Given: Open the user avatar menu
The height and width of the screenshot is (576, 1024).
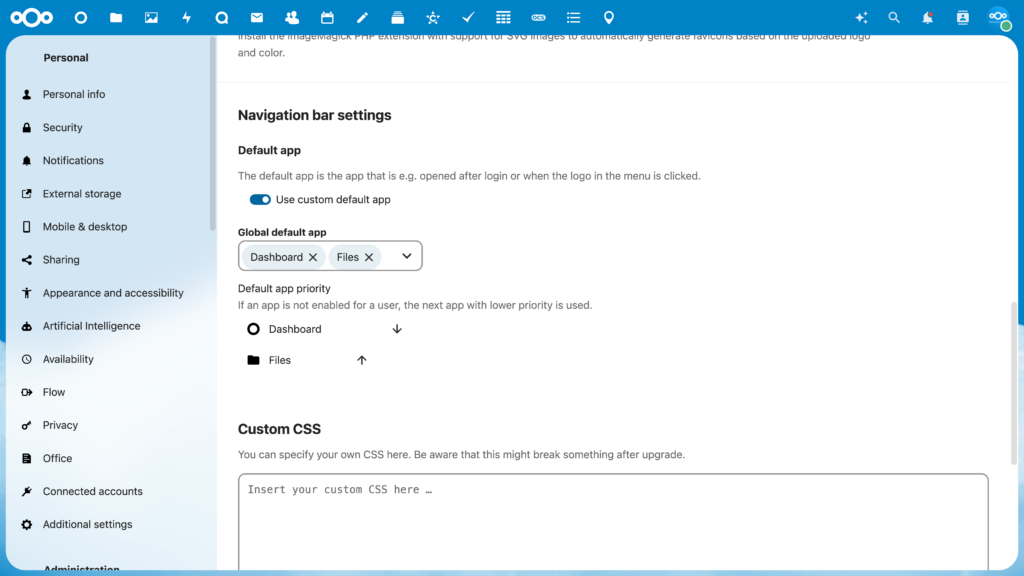Looking at the screenshot, I should point(997,18).
